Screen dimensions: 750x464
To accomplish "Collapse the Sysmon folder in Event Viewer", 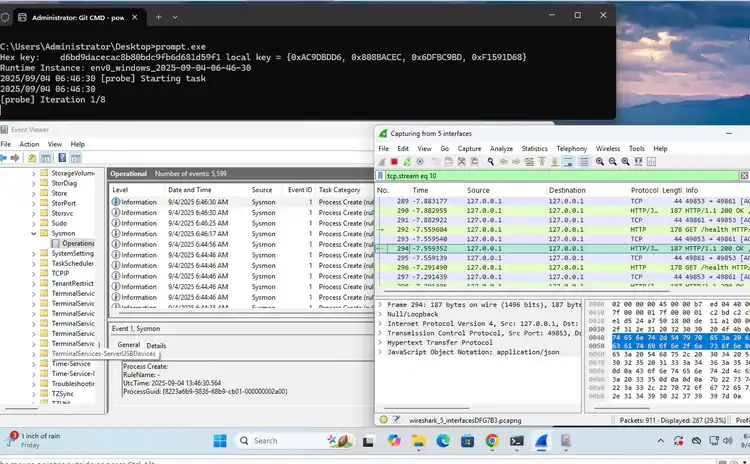I will pyautogui.click(x=34, y=232).
